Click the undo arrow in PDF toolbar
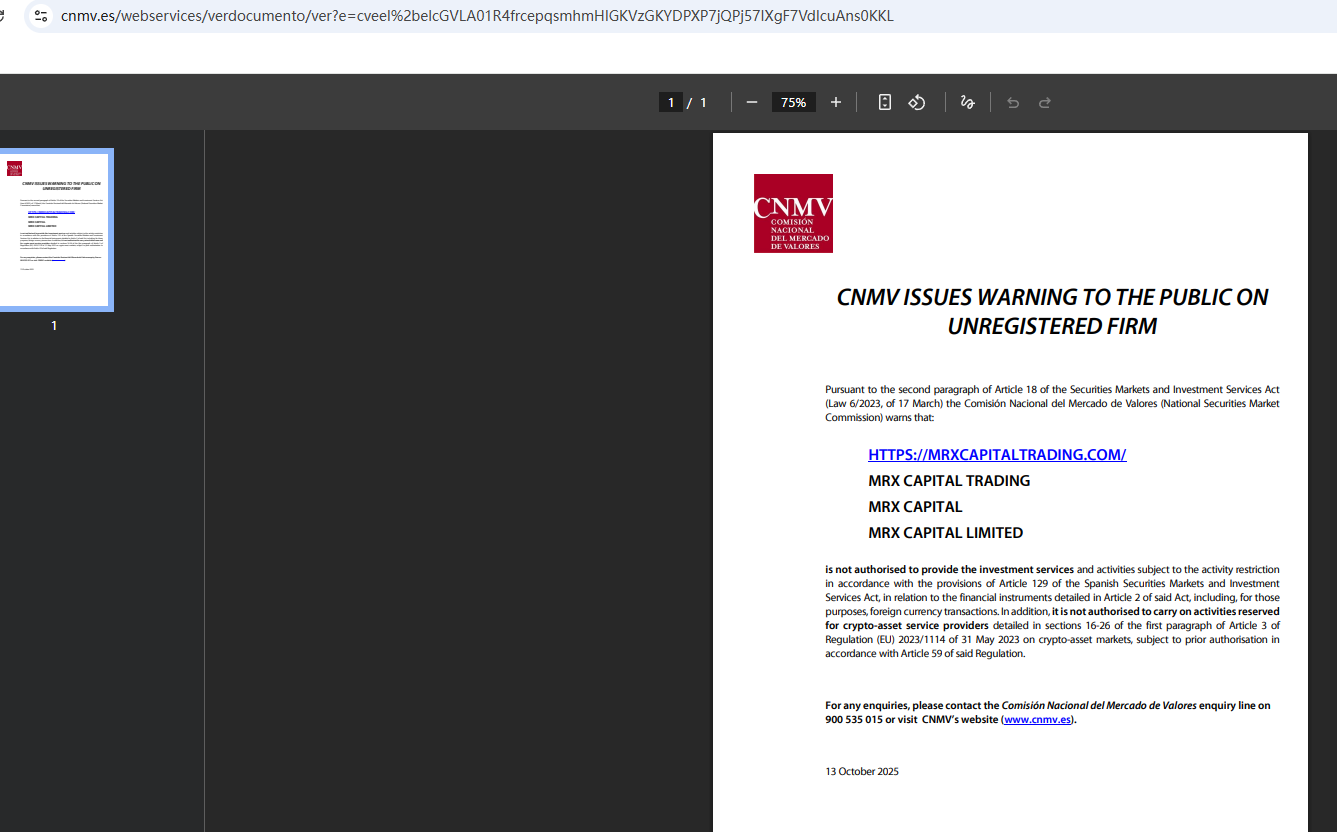 (x=1013, y=102)
